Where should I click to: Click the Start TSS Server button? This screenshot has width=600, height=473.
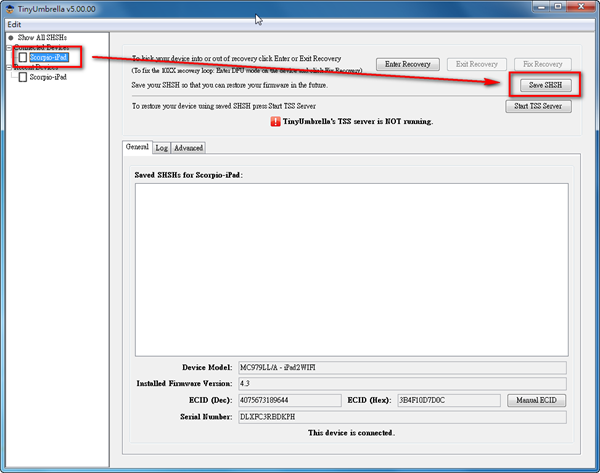pos(538,106)
